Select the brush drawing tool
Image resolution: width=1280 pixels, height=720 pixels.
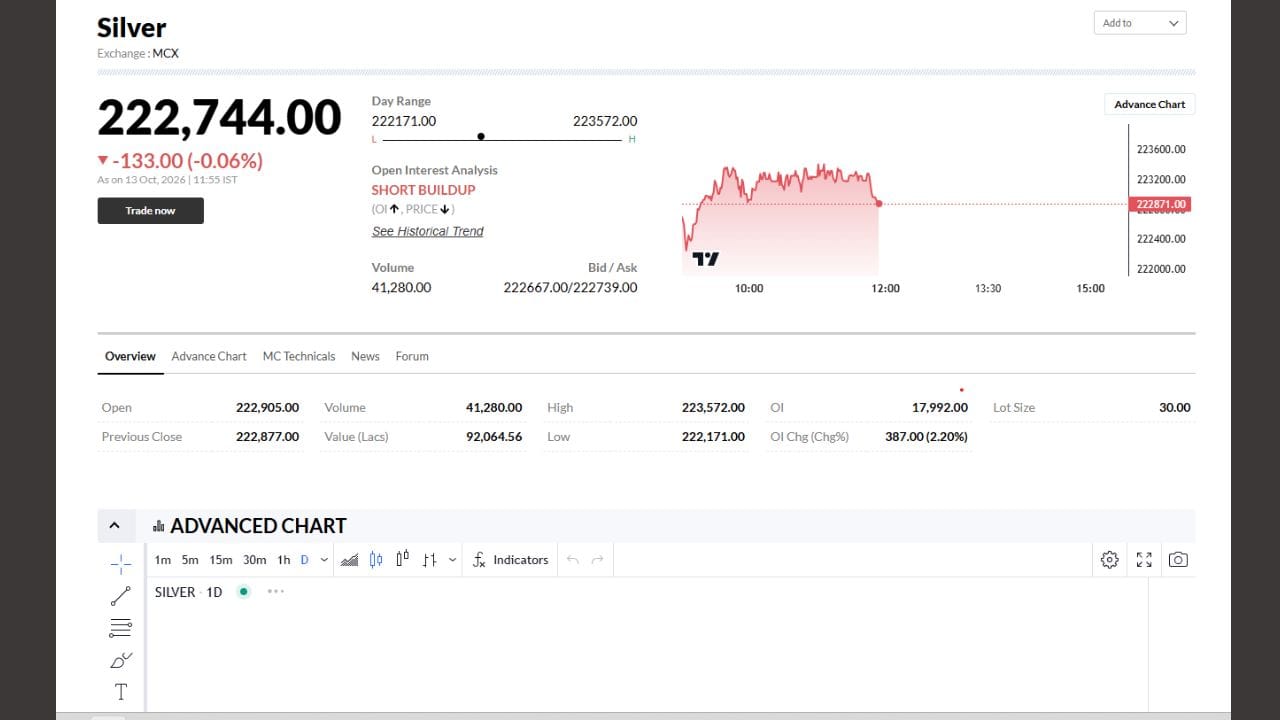(x=120, y=660)
